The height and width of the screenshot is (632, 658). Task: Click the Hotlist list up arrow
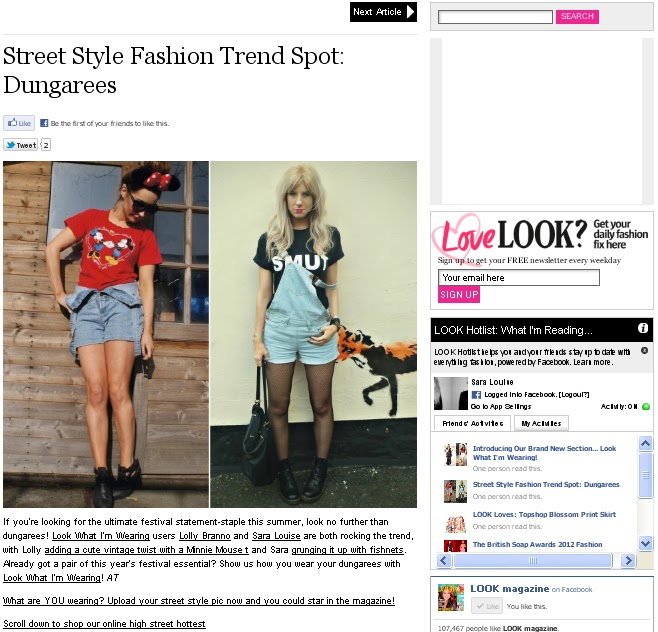pos(645,443)
